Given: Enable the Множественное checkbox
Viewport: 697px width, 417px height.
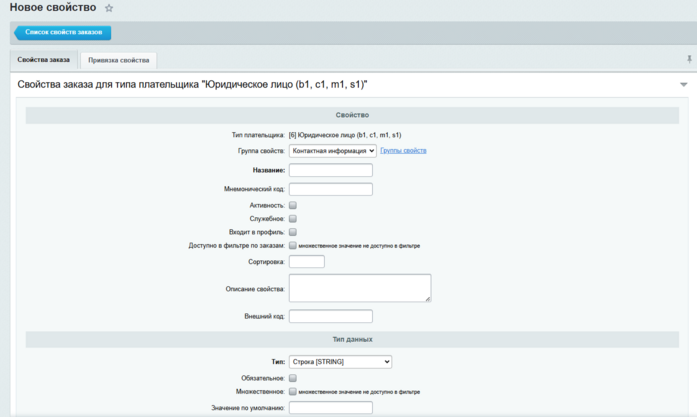Looking at the screenshot, I should [293, 392].
